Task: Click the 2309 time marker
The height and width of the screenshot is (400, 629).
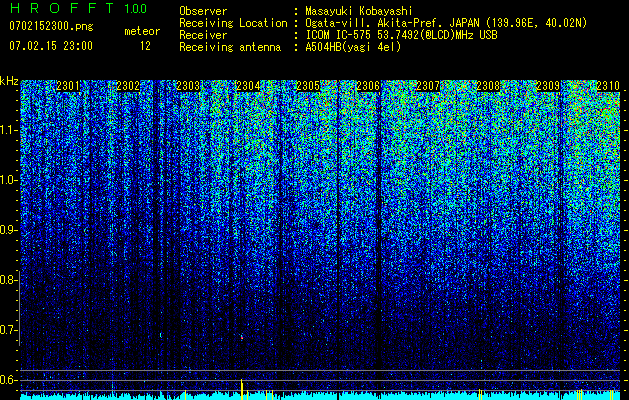Action: [548, 86]
